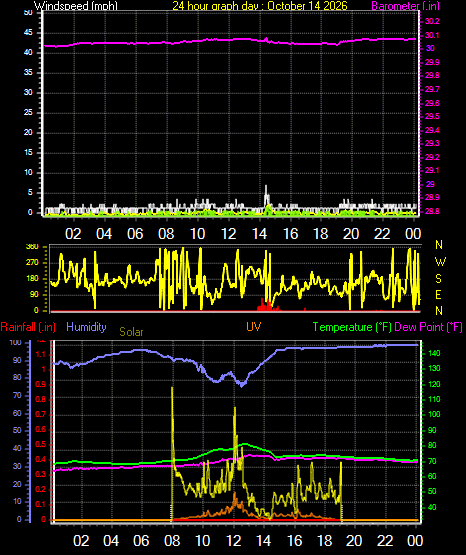
Task: Select the "Humidity" legend label
Action: (x=86, y=327)
